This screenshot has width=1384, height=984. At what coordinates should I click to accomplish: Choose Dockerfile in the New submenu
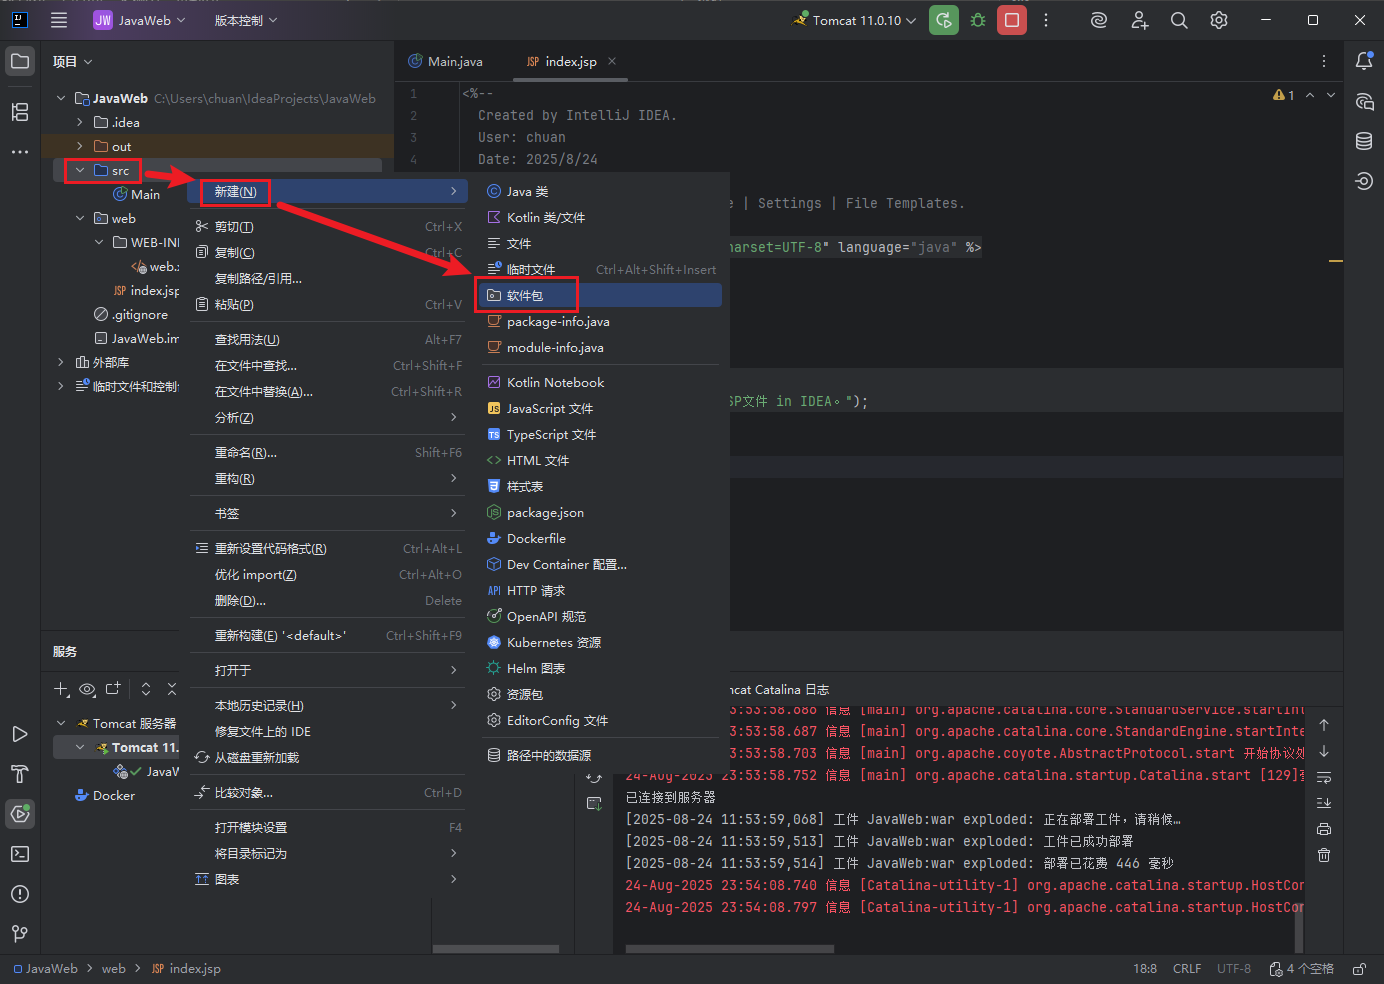click(x=599, y=538)
